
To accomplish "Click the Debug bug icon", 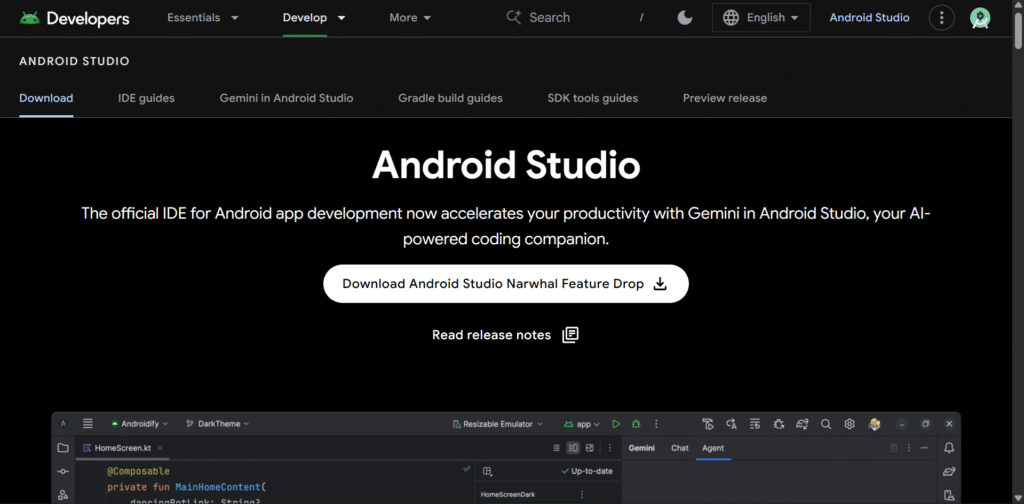I will 636,424.
